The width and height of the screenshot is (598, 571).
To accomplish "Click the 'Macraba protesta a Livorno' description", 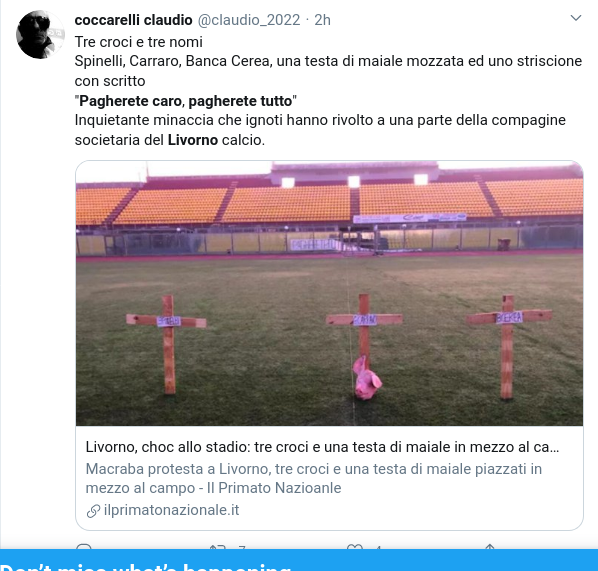I will 313,478.
